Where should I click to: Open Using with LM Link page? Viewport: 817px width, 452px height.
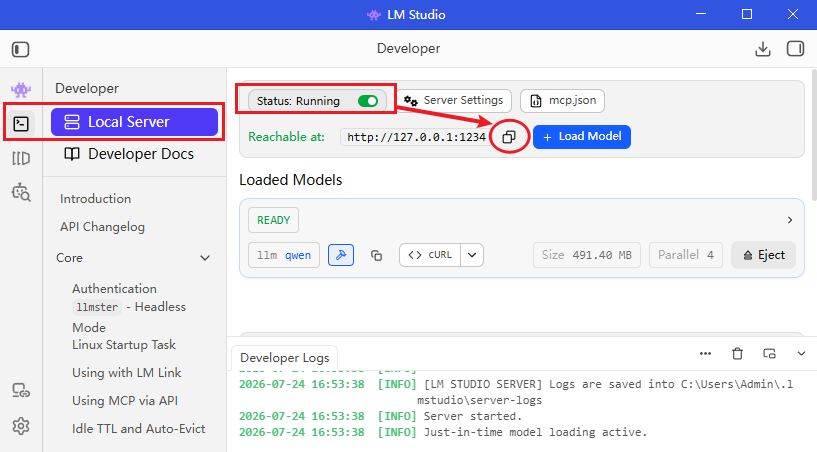click(x=127, y=373)
